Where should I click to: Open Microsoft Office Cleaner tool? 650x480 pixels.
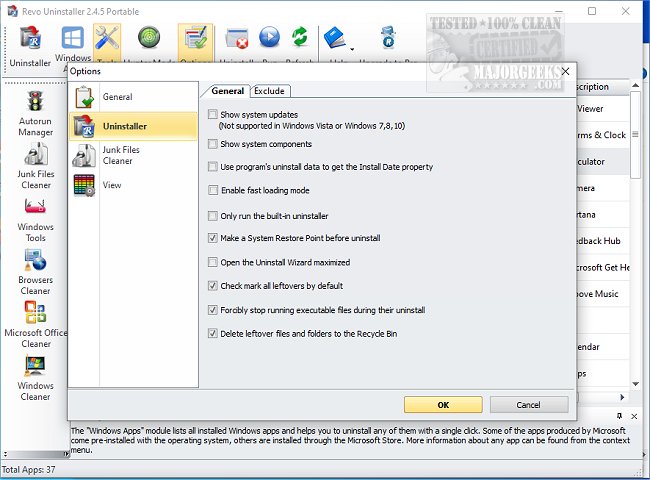tap(36, 325)
